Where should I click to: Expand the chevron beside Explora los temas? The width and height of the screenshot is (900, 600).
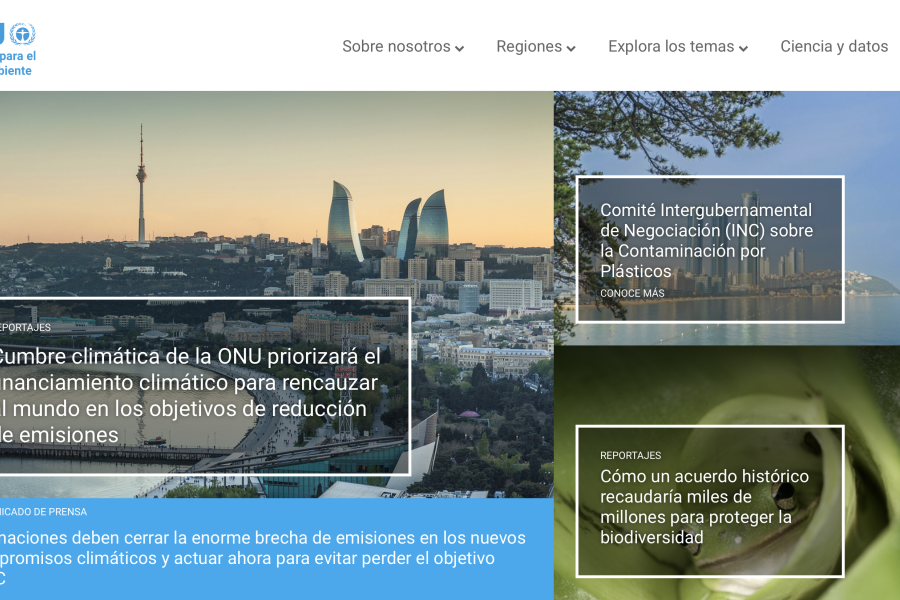(743, 48)
